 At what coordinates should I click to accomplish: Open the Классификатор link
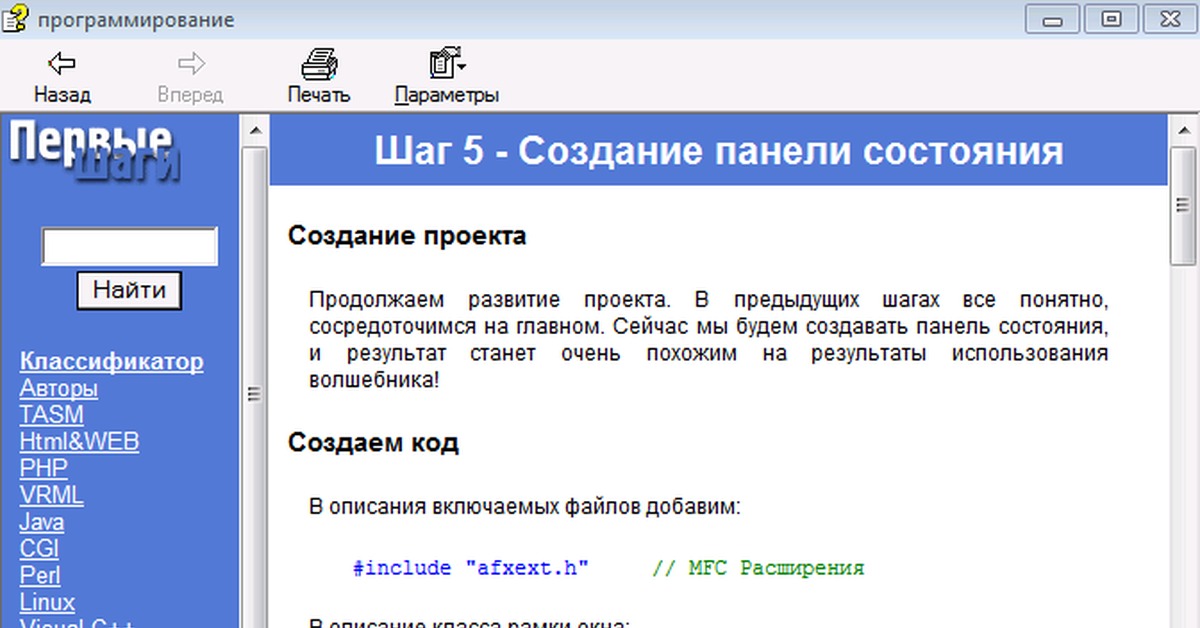click(111, 361)
